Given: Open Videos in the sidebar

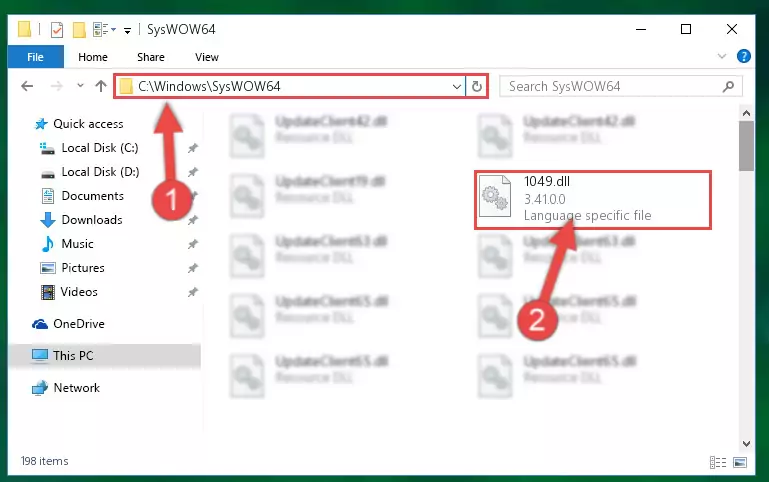Looking at the screenshot, I should (x=79, y=292).
